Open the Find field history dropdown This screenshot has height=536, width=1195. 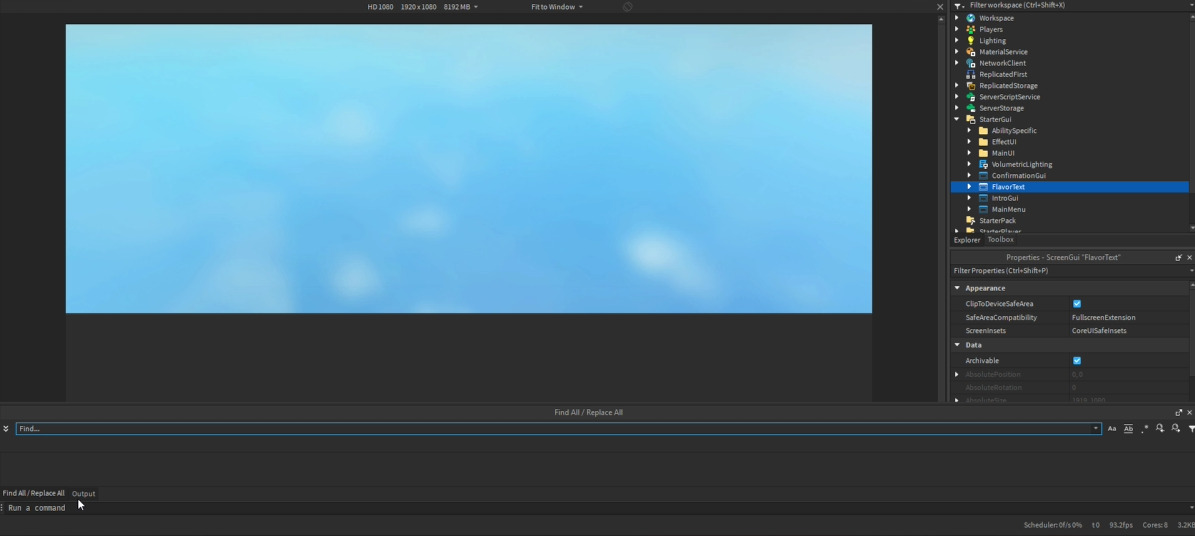click(x=1096, y=428)
